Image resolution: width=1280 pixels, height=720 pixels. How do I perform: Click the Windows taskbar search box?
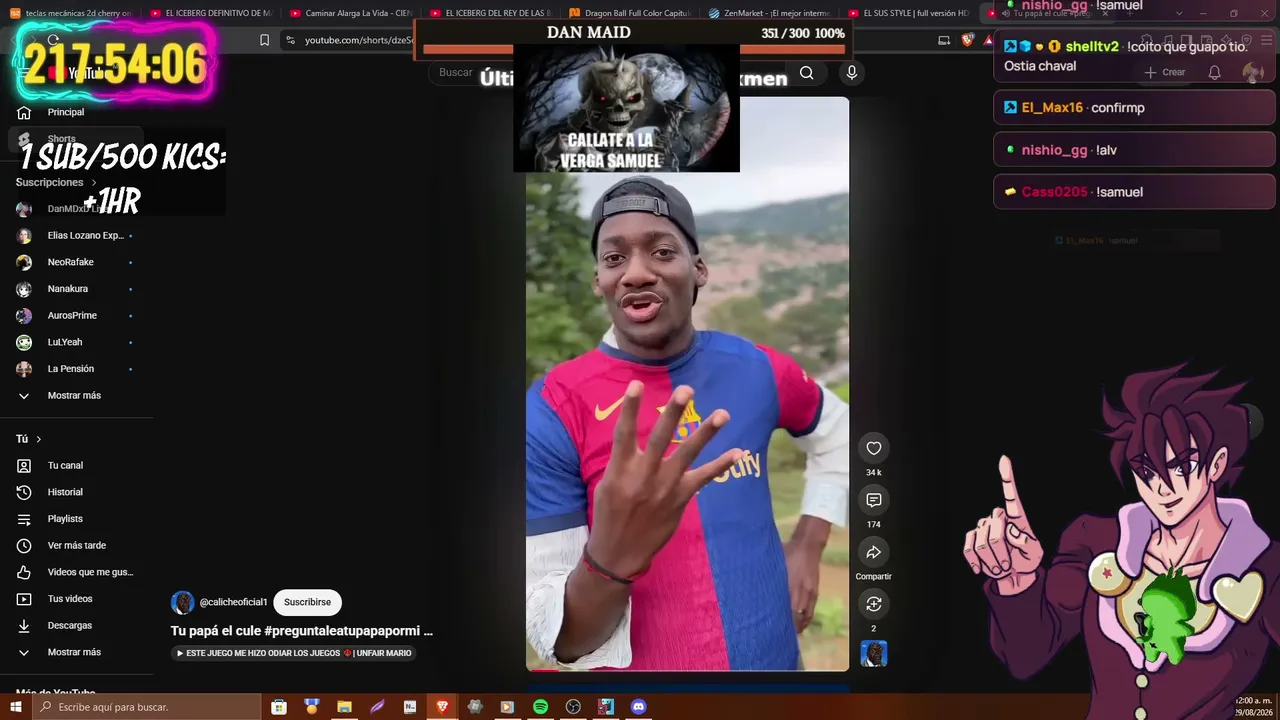pyautogui.click(x=146, y=707)
